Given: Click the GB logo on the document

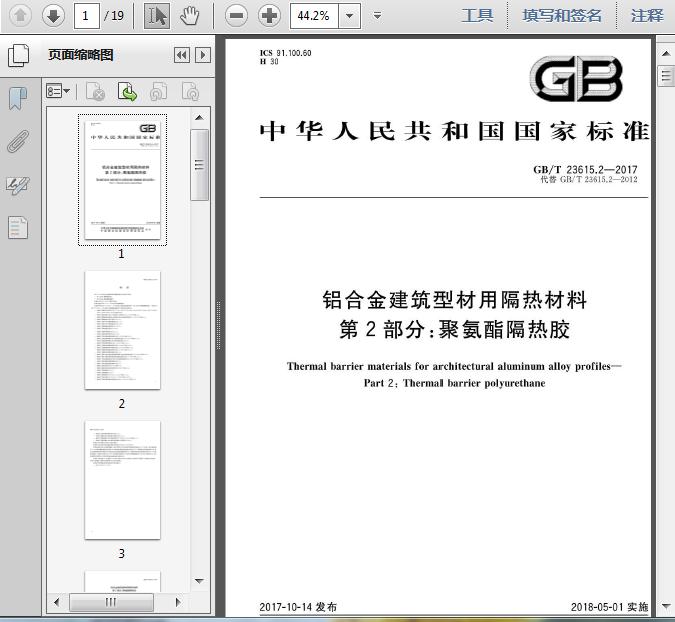Looking at the screenshot, I should pos(576,78).
